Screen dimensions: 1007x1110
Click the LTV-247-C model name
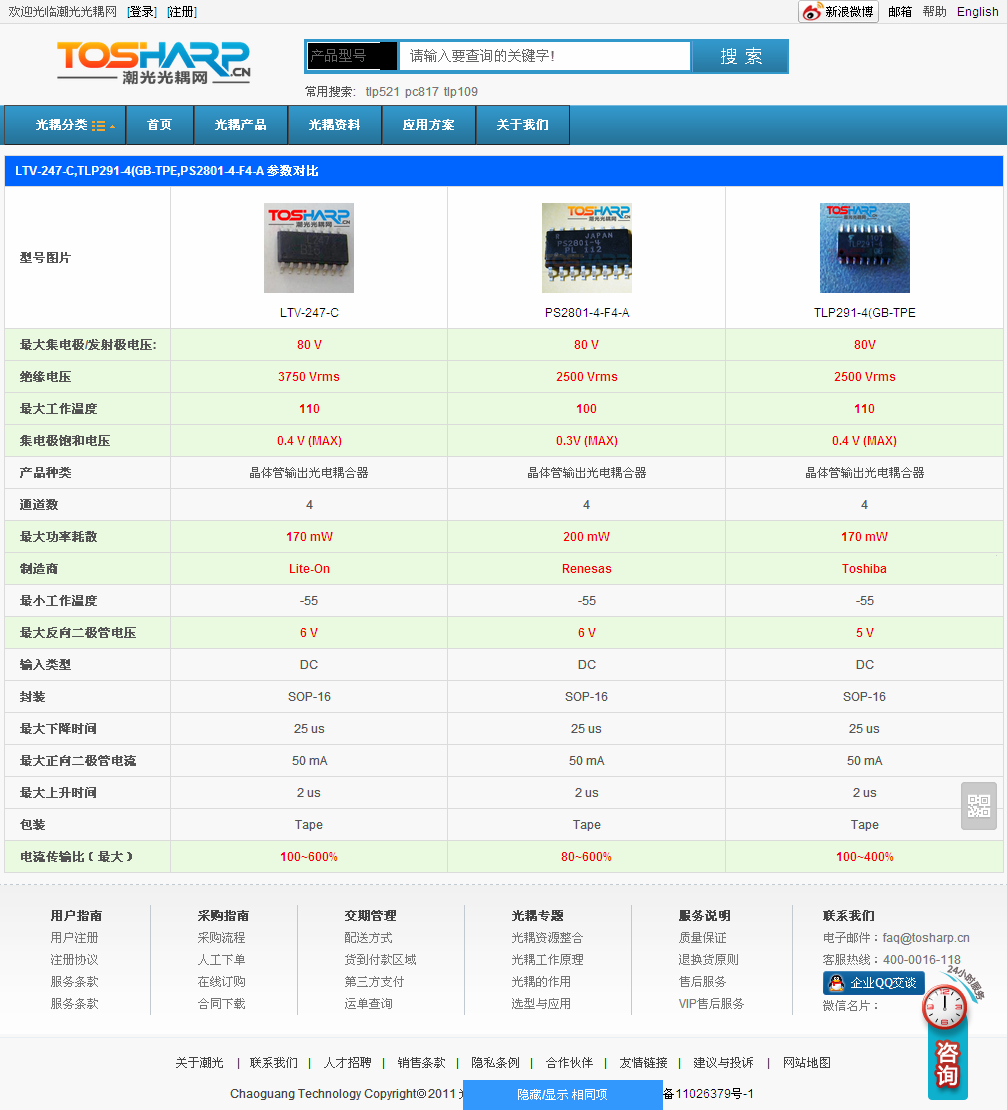(309, 312)
